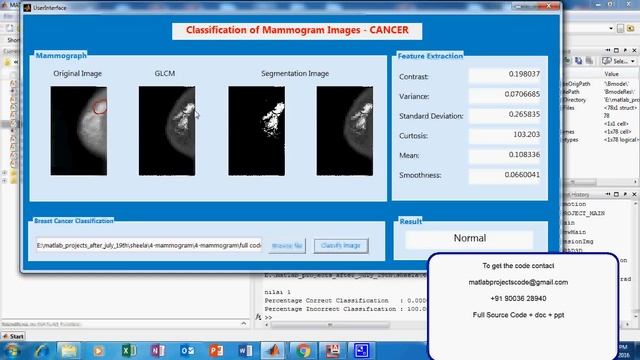Click the Smoothness value 0.0660041
Screen dimensions: 640x360
[x=504, y=175]
